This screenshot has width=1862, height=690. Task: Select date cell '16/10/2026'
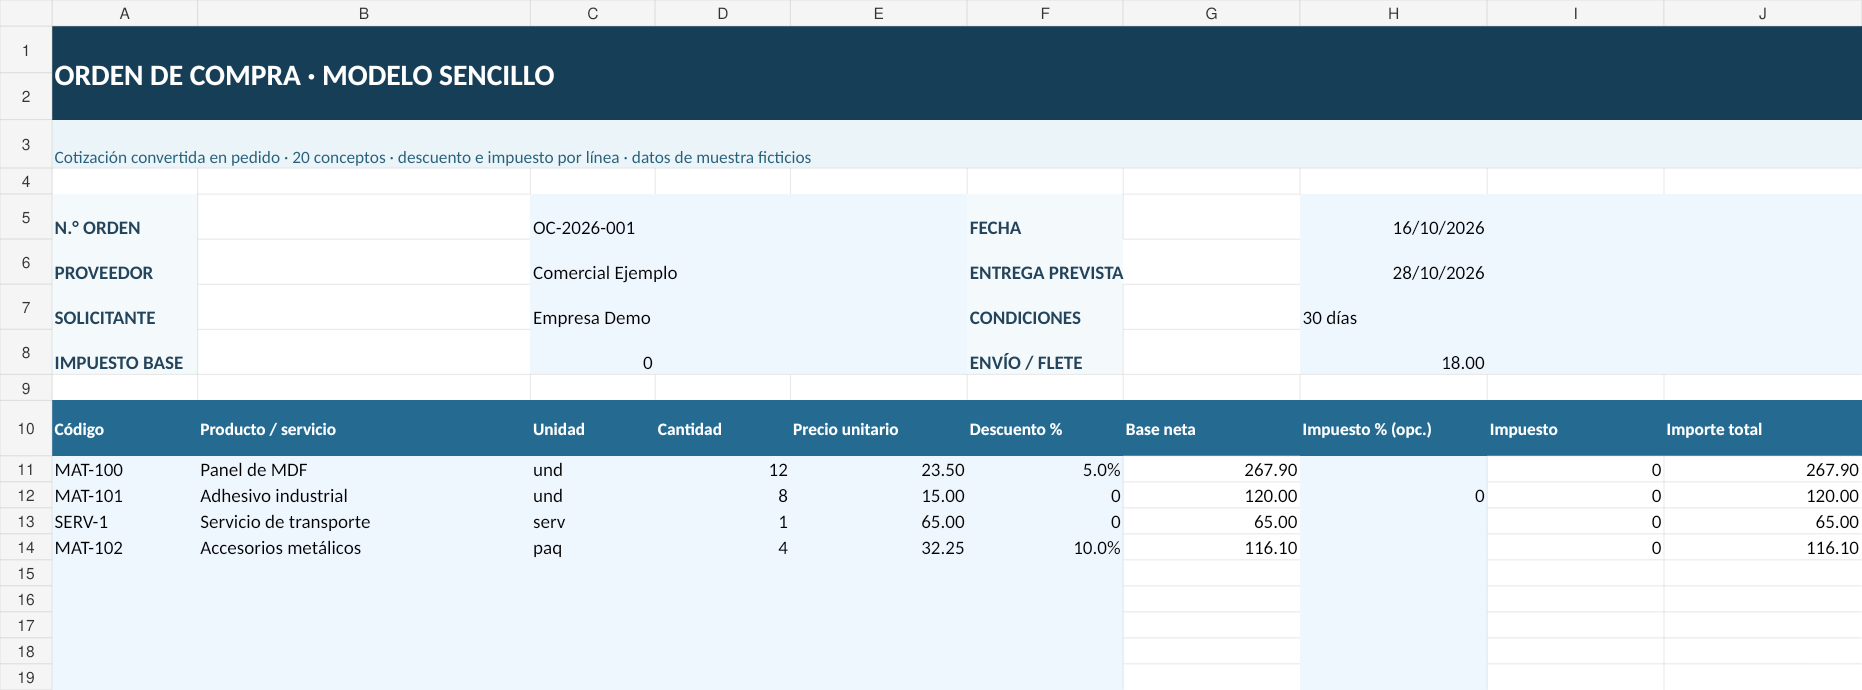pos(1394,217)
